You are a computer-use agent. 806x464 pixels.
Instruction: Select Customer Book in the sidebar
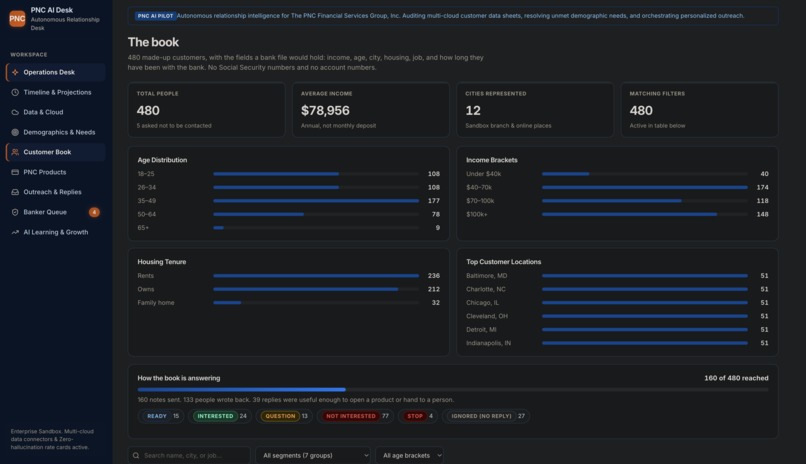56,152
